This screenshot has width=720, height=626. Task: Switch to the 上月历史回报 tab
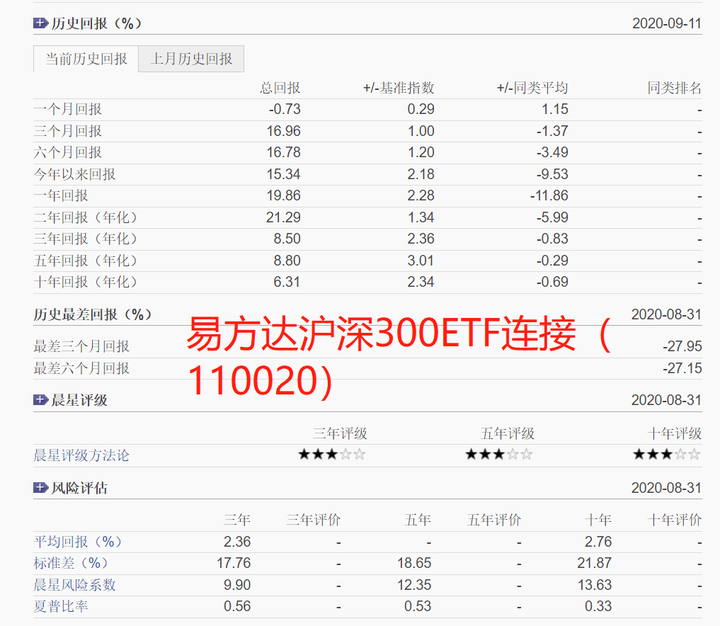tap(191, 59)
